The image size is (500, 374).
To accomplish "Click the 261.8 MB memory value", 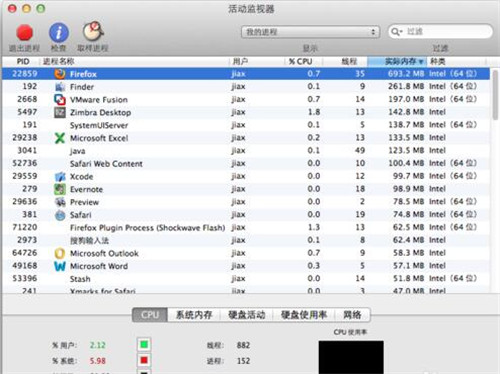I will point(406,86).
